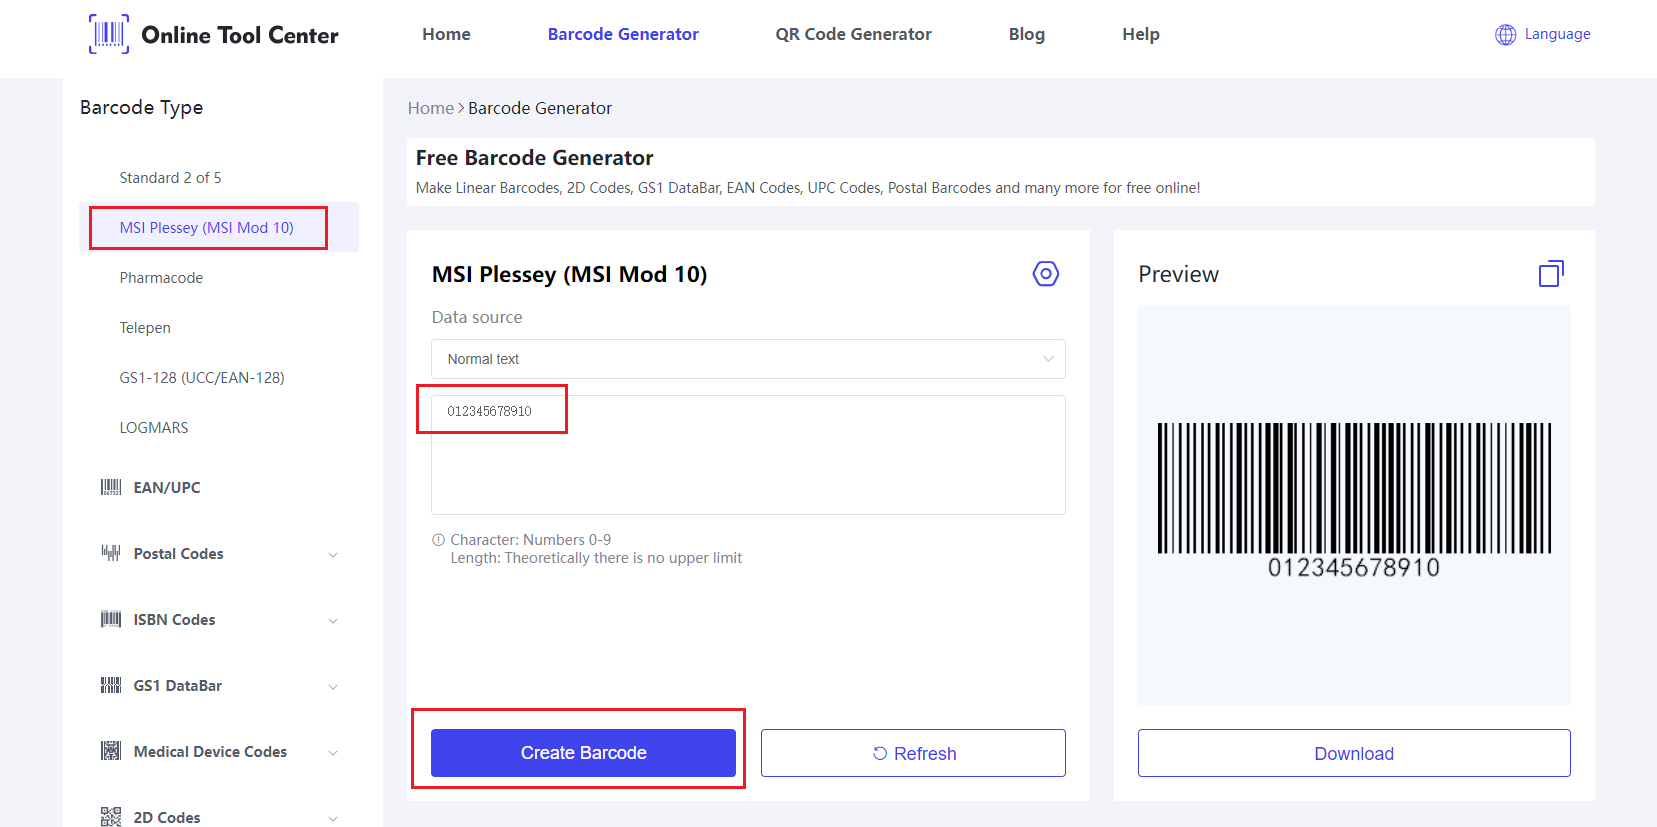Click the Barcode Generator breadcrumb

click(540, 108)
